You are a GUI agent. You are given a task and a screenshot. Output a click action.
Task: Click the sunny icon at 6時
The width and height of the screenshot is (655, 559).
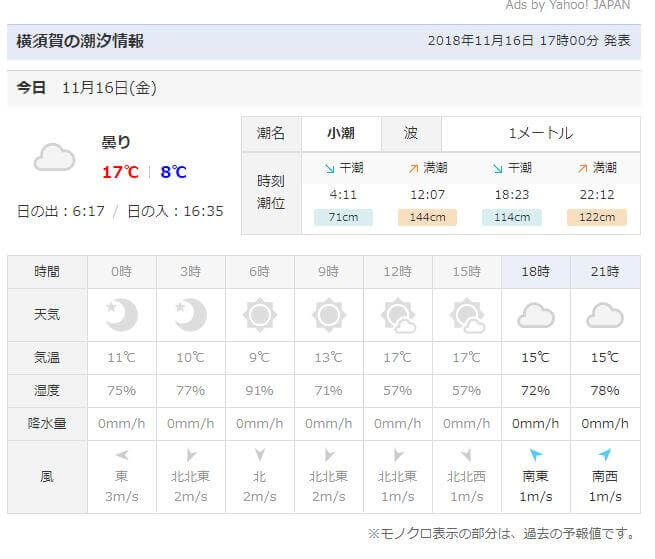click(x=259, y=315)
